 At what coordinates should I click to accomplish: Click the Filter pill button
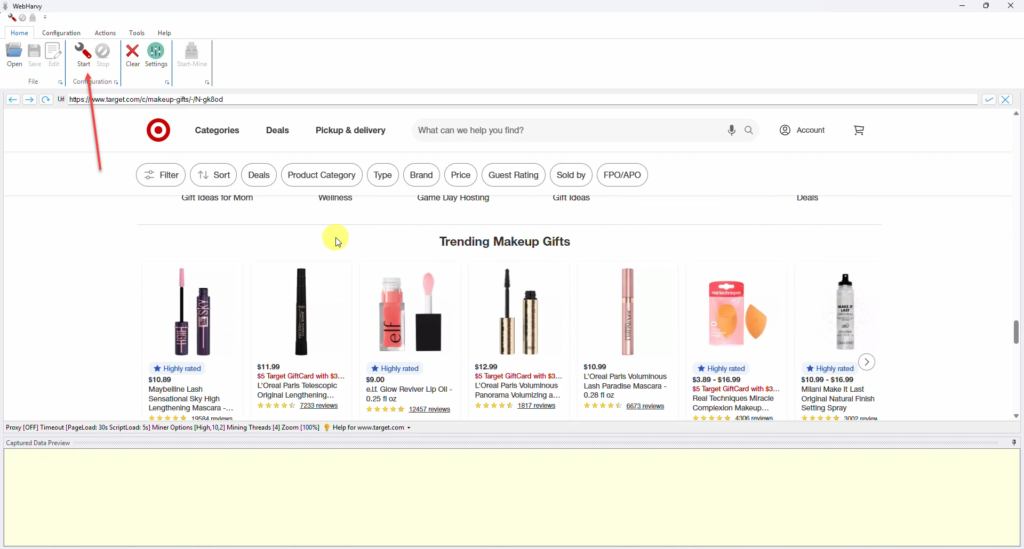click(x=161, y=175)
